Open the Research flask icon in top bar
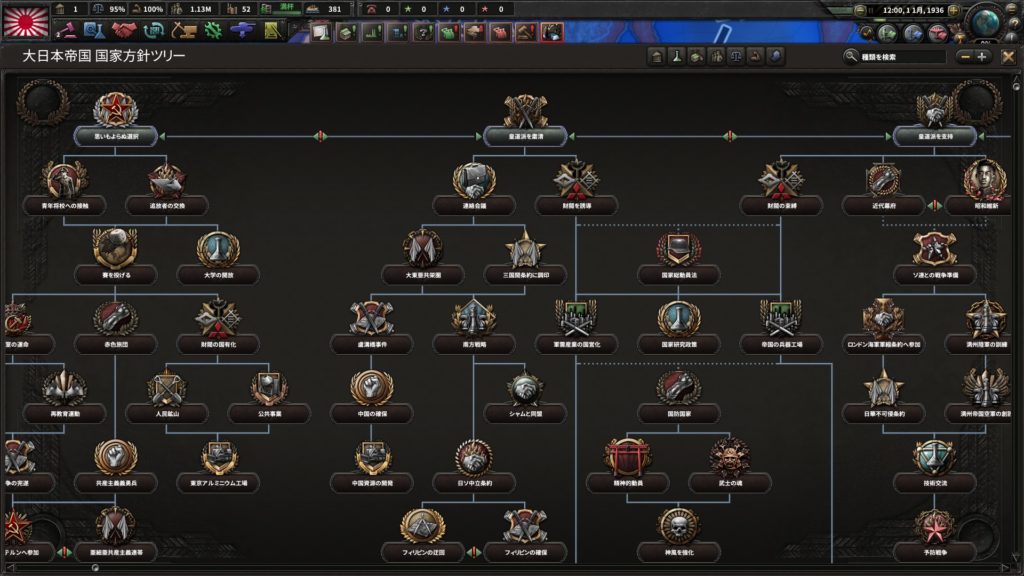The width and height of the screenshot is (1024, 576). pyautogui.click(x=94, y=31)
